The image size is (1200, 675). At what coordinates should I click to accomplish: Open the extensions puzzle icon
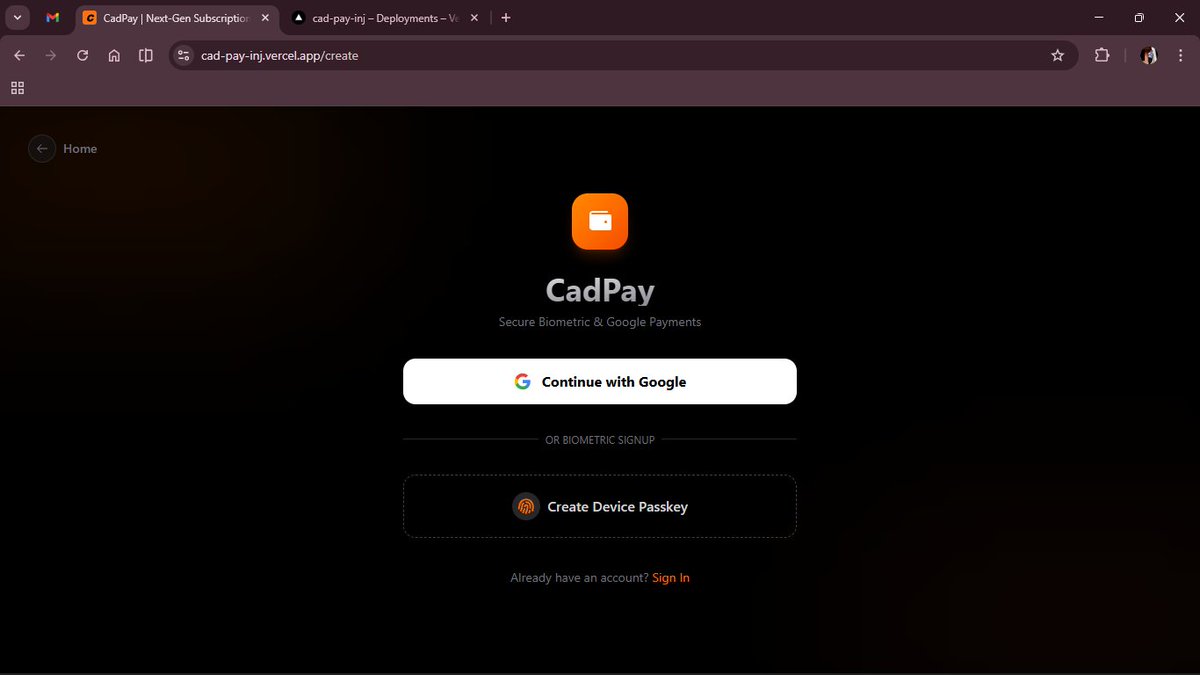click(1102, 56)
